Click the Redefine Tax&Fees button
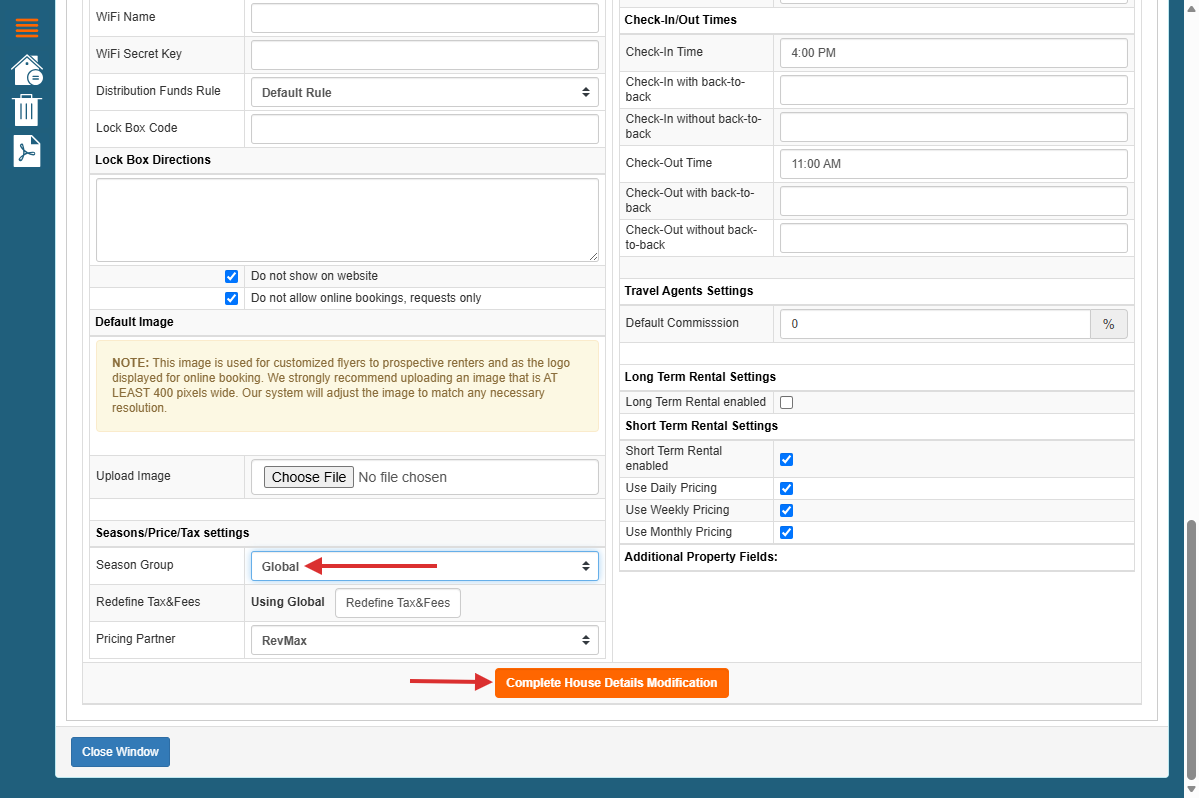 point(398,602)
